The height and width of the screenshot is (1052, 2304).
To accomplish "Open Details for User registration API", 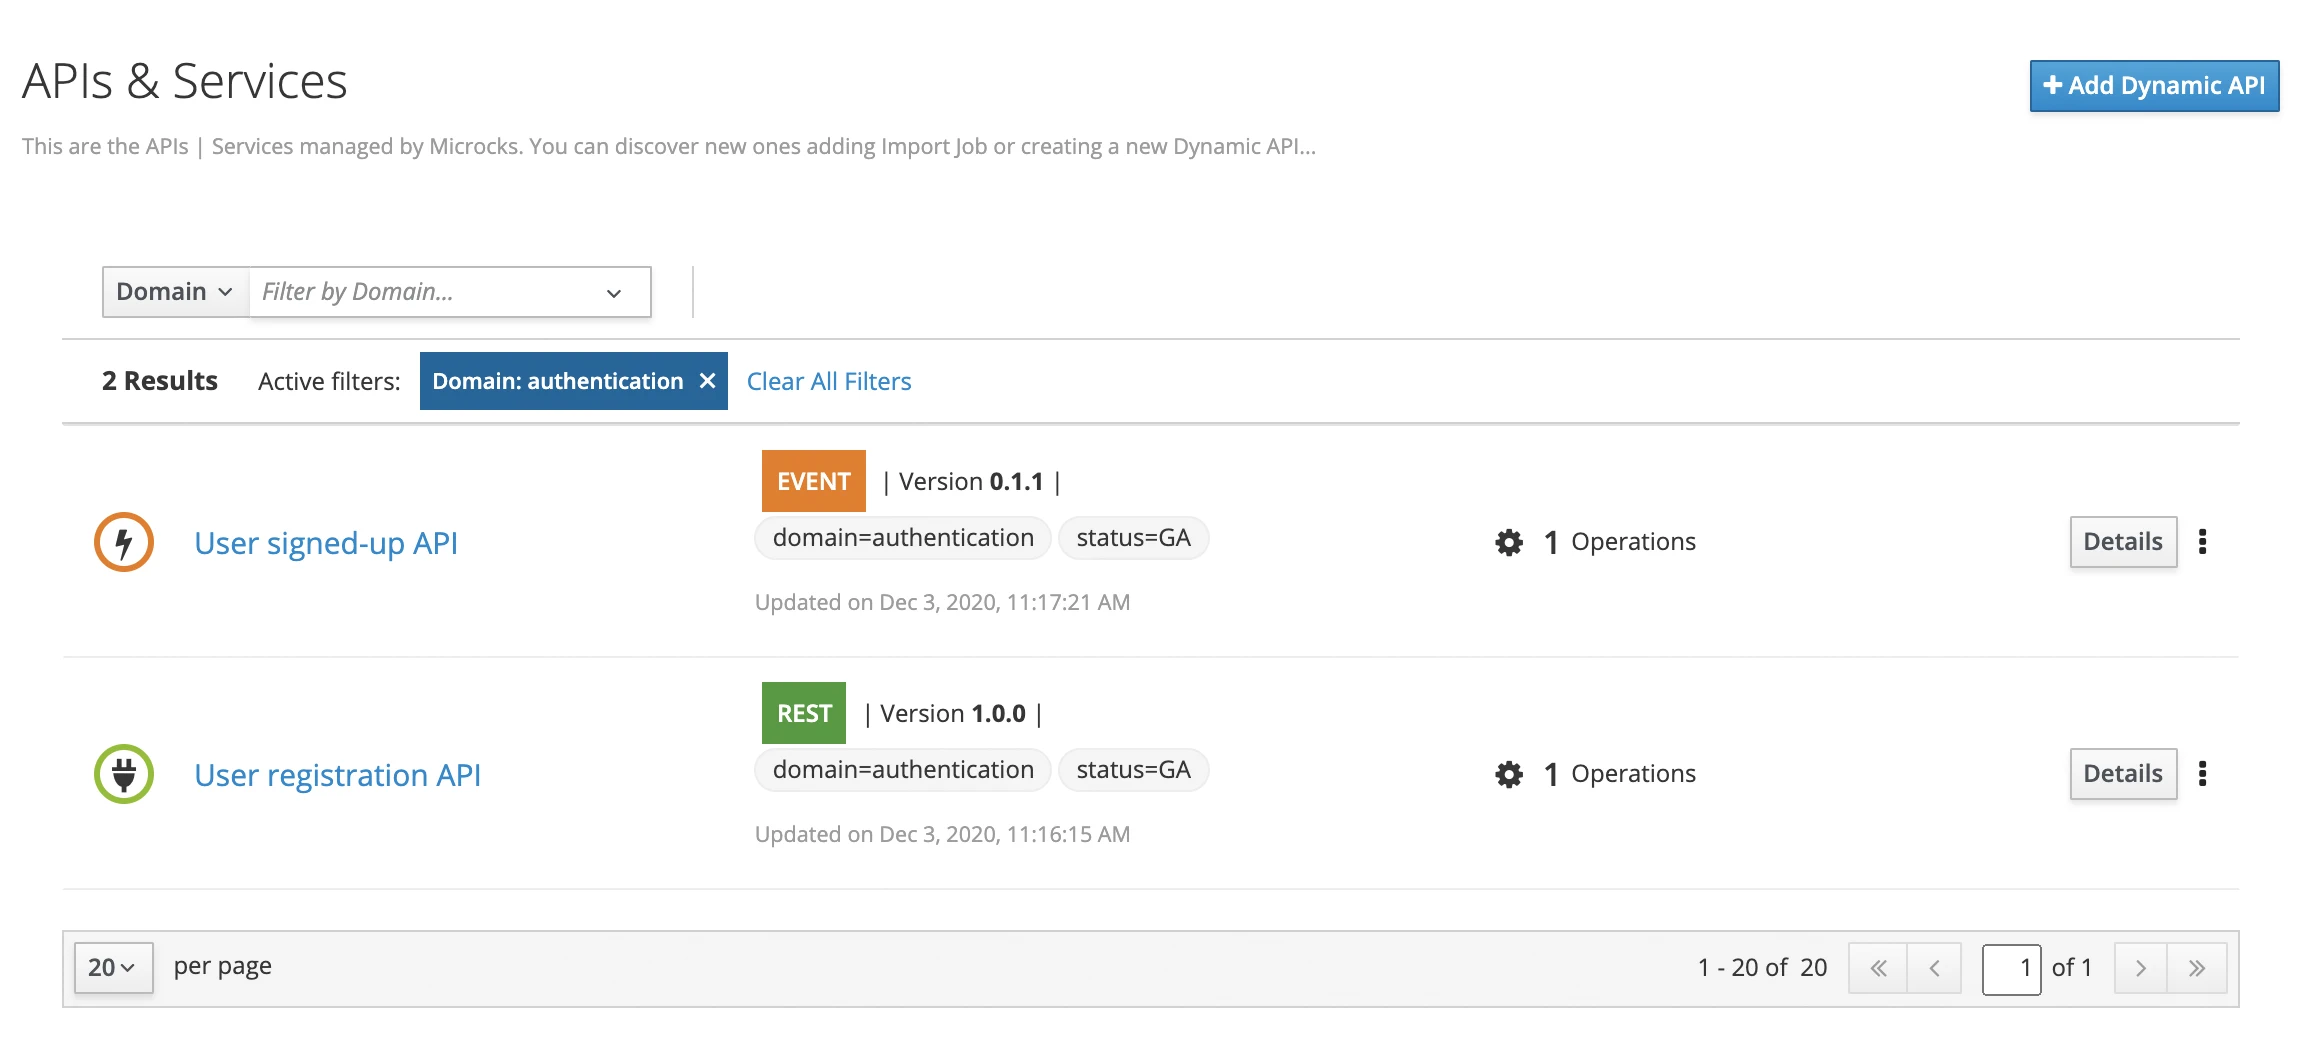I will [x=2122, y=774].
